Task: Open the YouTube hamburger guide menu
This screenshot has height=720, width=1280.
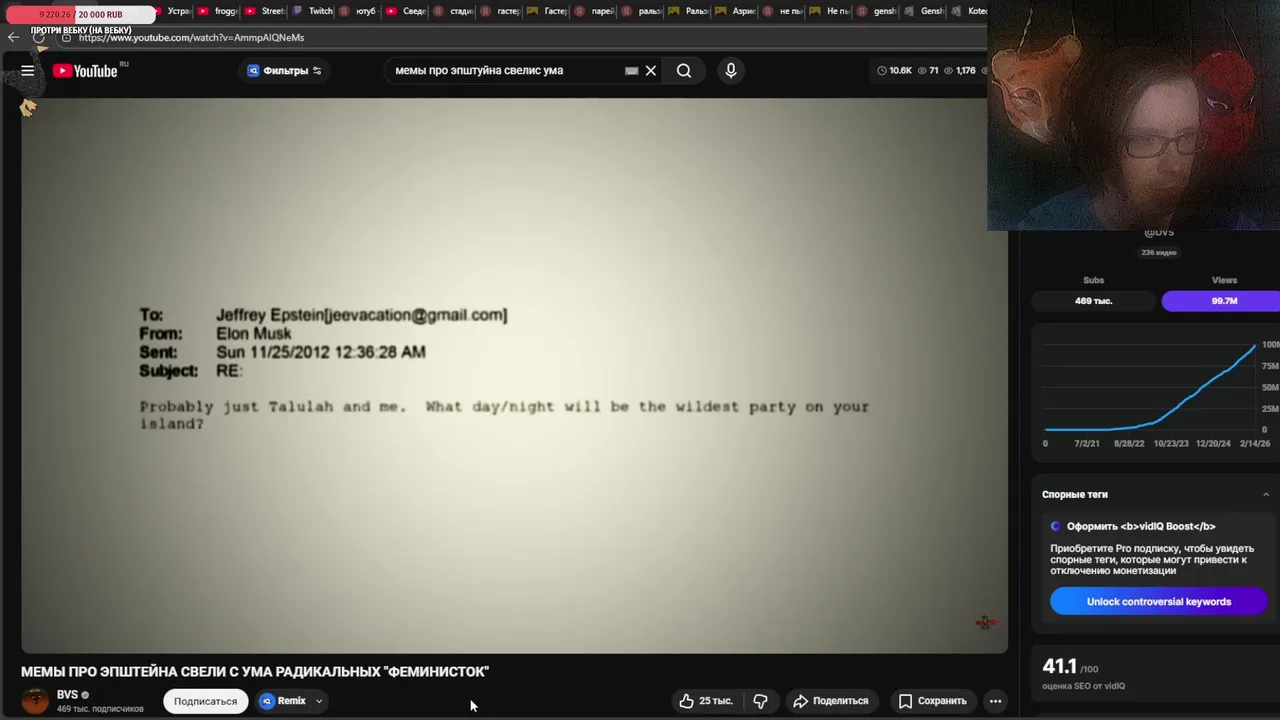Action: coord(28,70)
